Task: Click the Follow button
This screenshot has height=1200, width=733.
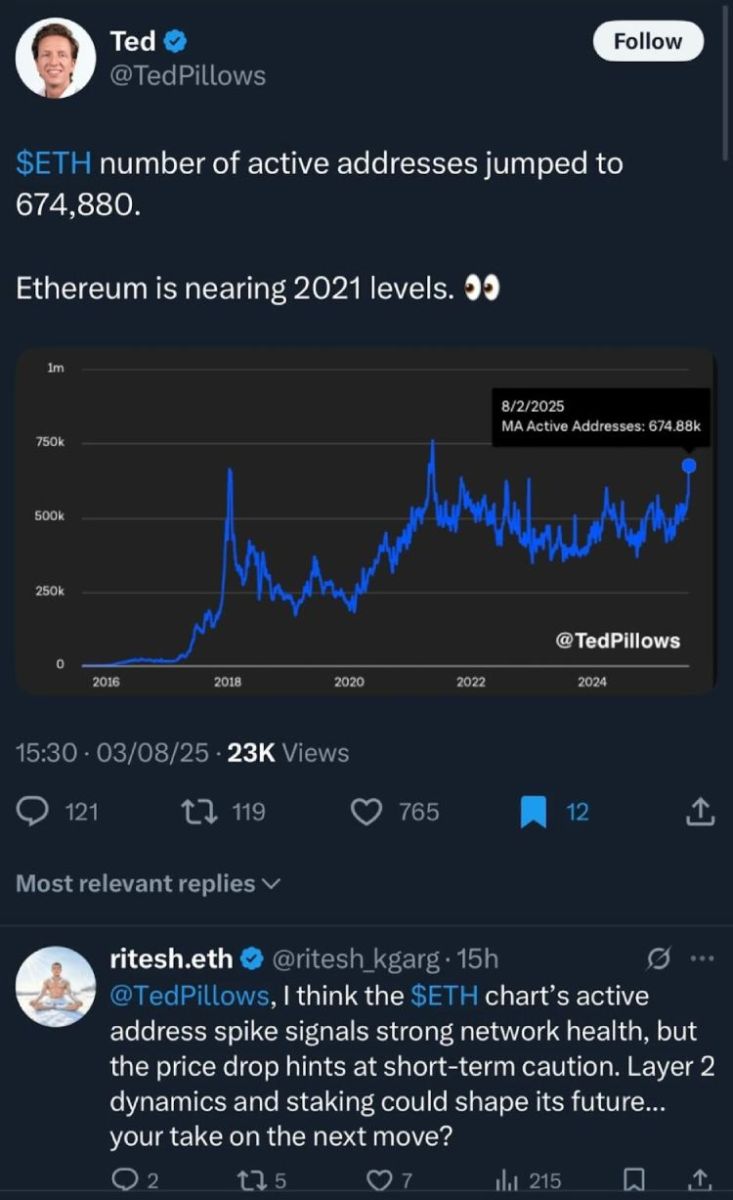Action: (647, 41)
